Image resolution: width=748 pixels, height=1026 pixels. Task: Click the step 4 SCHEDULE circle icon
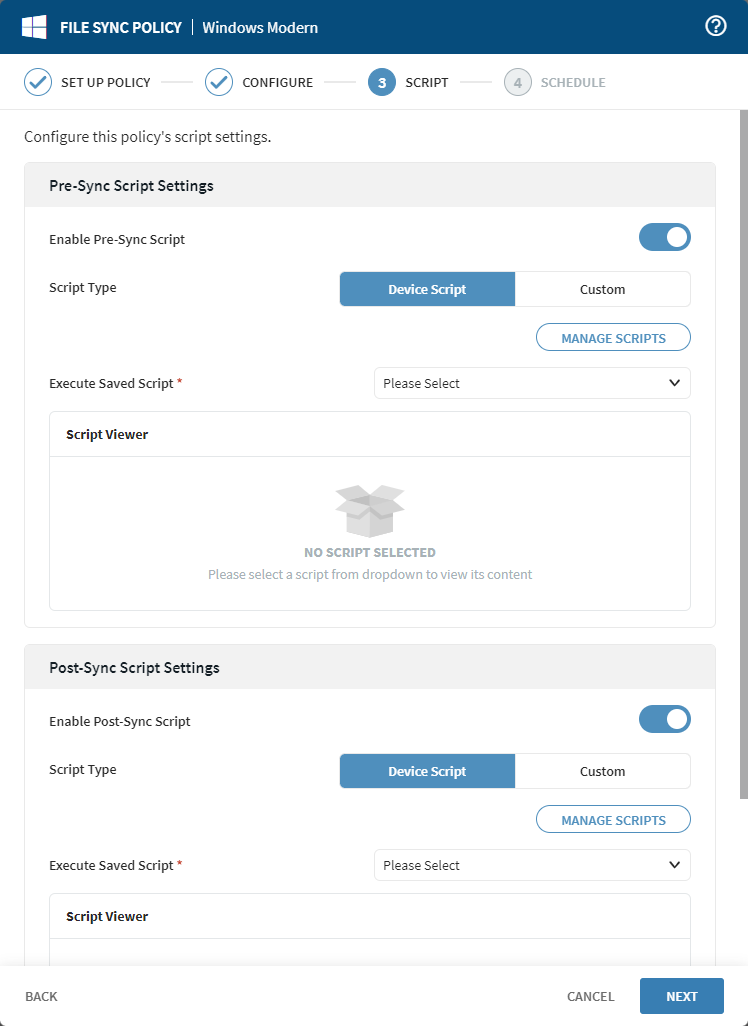coord(518,82)
